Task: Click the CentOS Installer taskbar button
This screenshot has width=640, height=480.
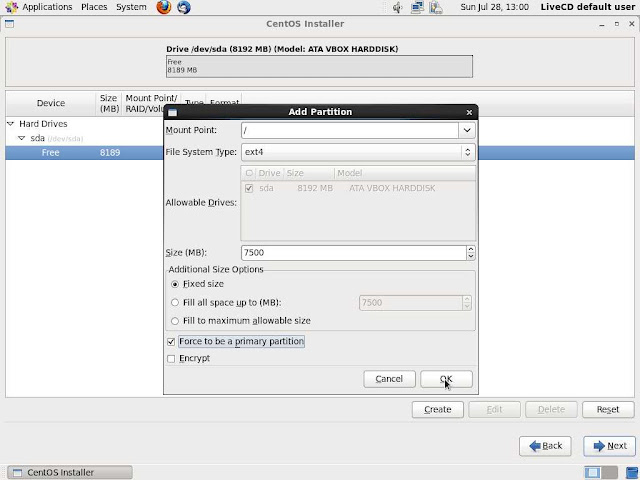Action: tap(70, 472)
